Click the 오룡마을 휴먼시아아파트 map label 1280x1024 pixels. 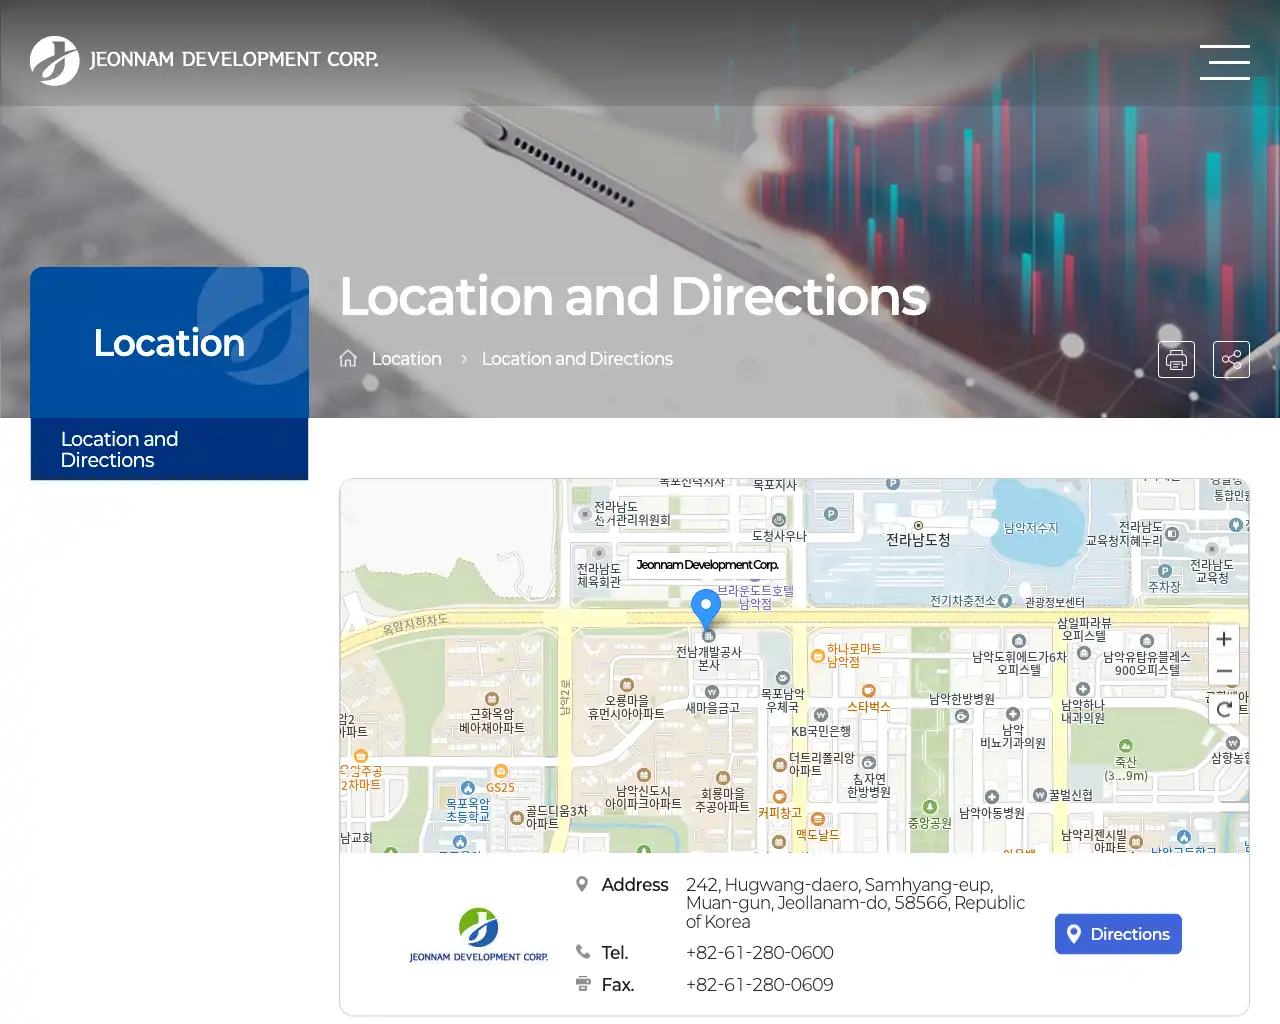[626, 707]
